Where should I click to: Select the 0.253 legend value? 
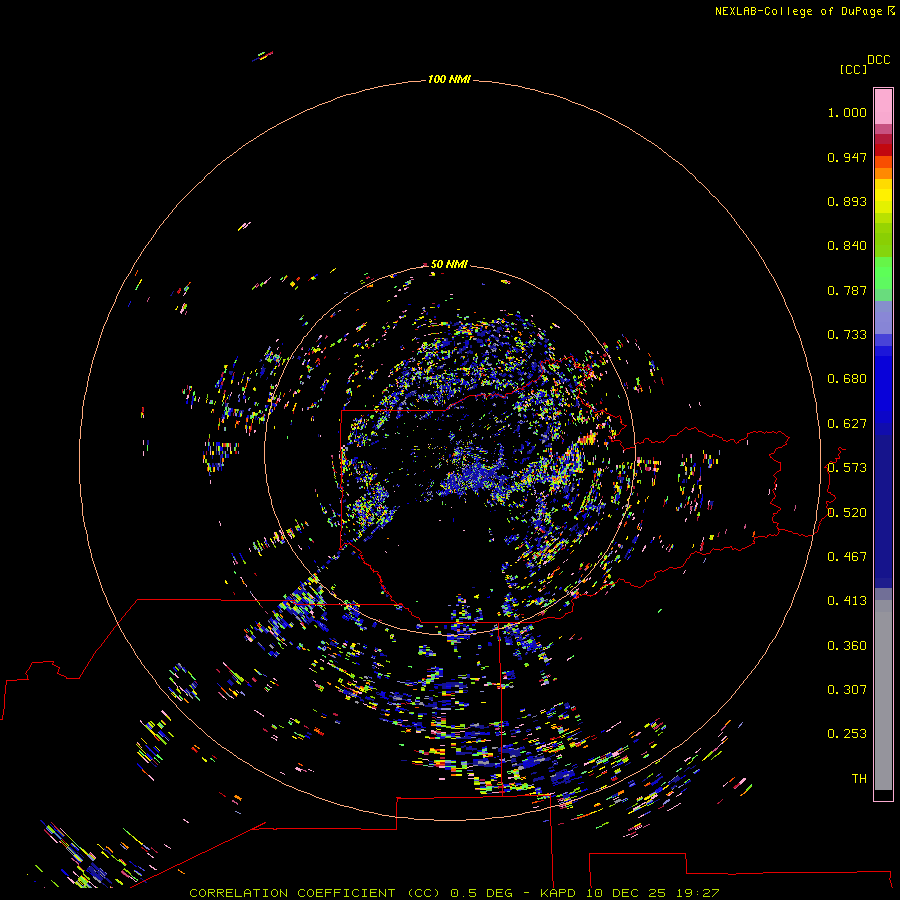tap(847, 734)
